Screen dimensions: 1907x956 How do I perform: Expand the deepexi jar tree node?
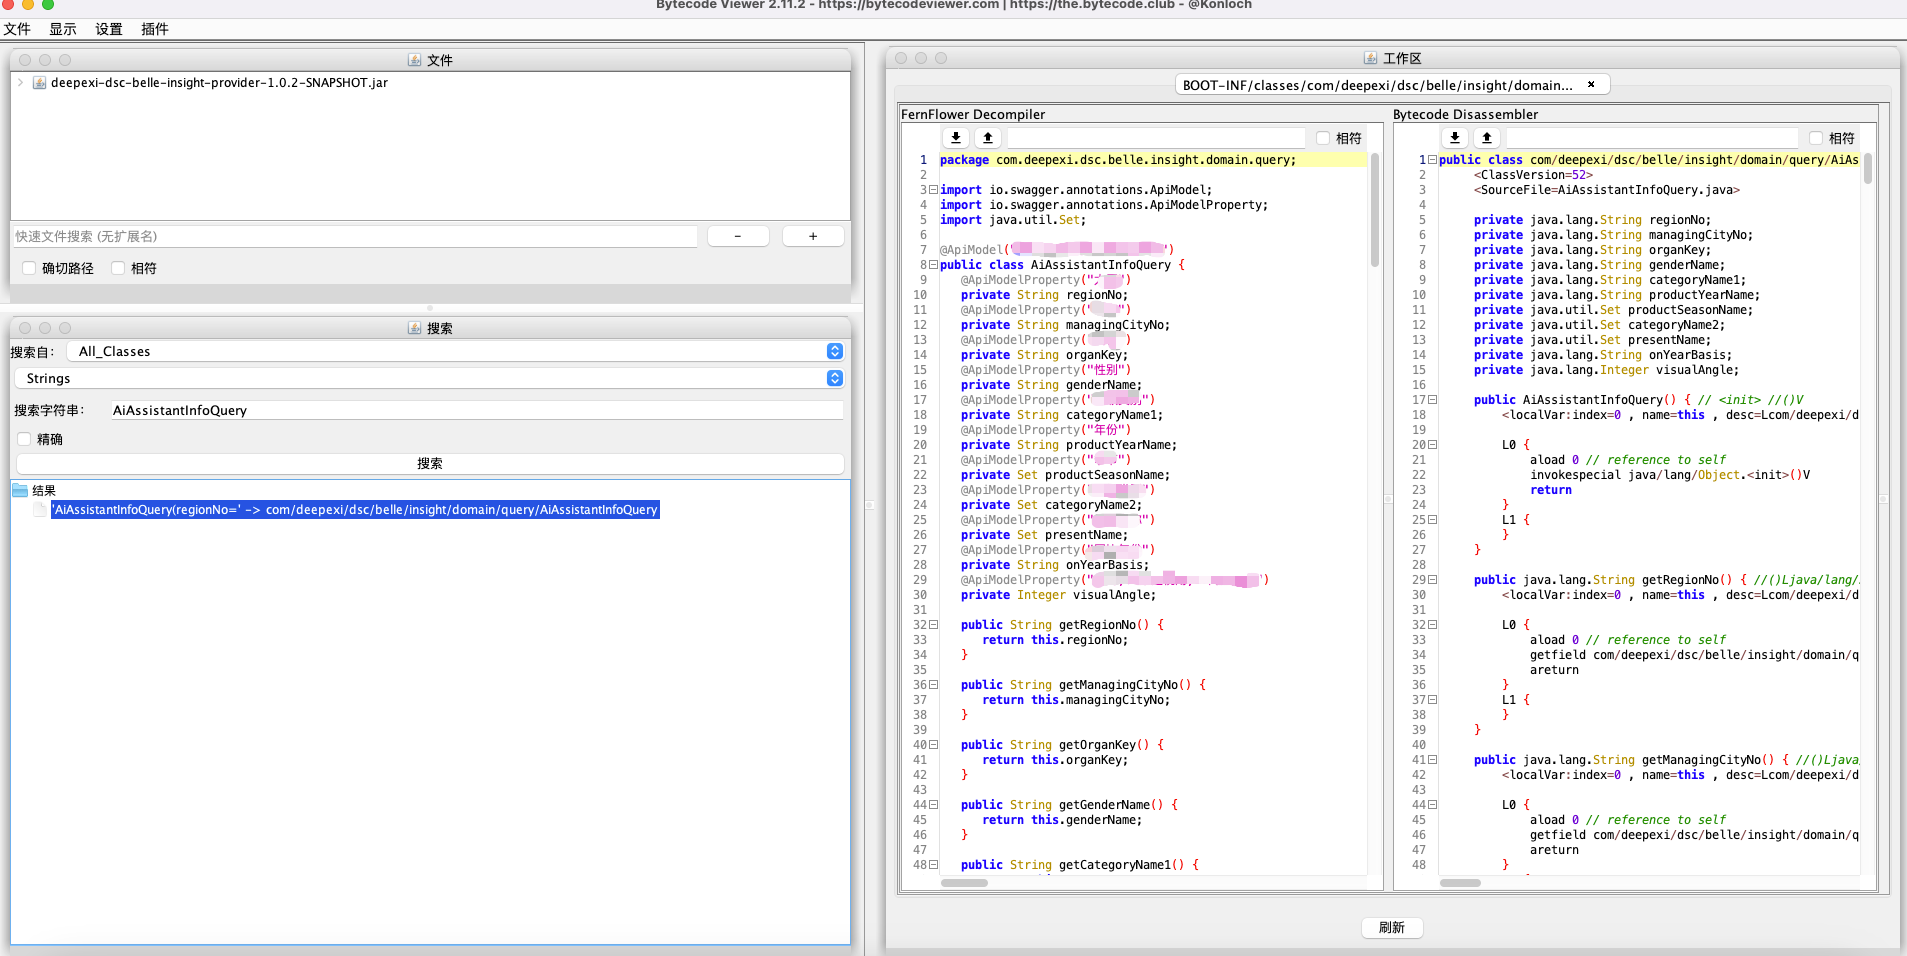pyautogui.click(x=20, y=83)
